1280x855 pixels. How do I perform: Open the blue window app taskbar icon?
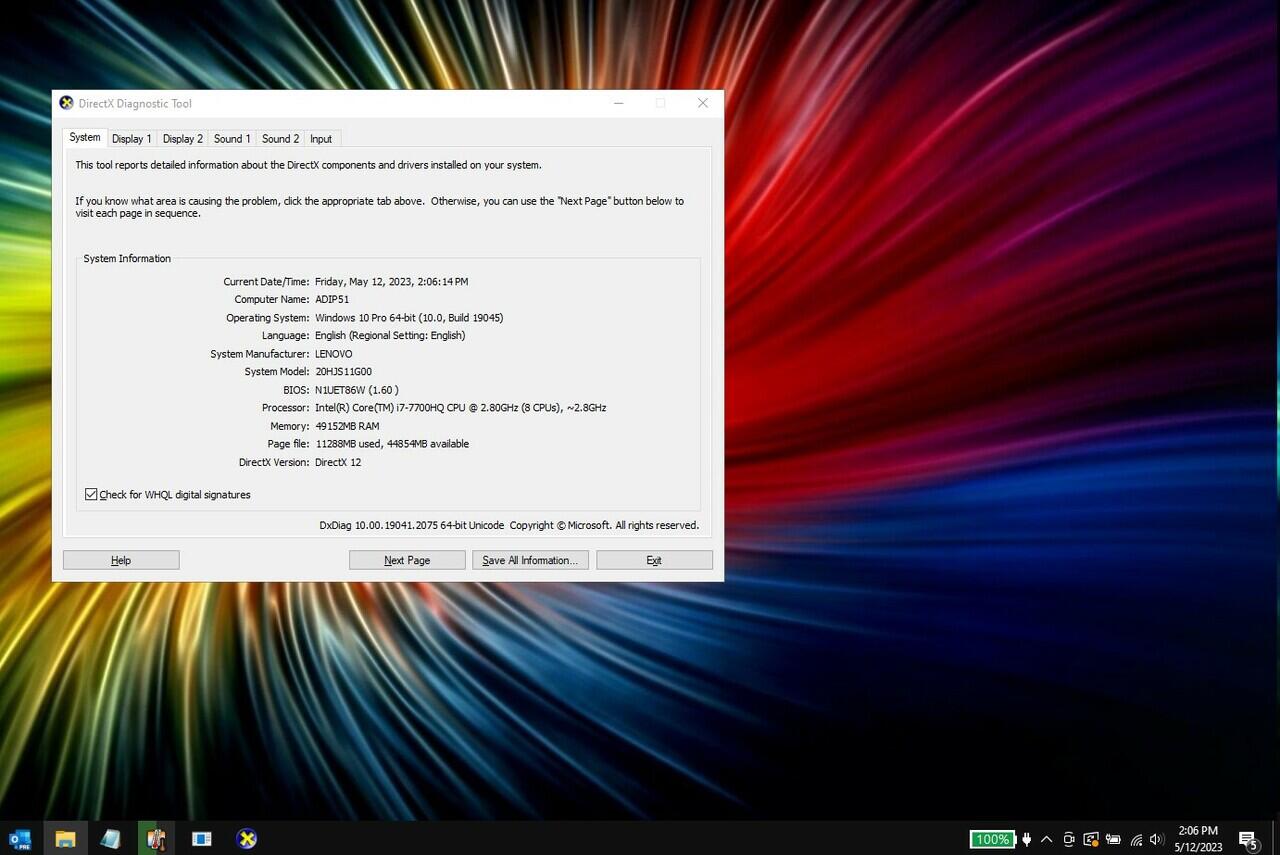pyautogui.click(x=201, y=839)
